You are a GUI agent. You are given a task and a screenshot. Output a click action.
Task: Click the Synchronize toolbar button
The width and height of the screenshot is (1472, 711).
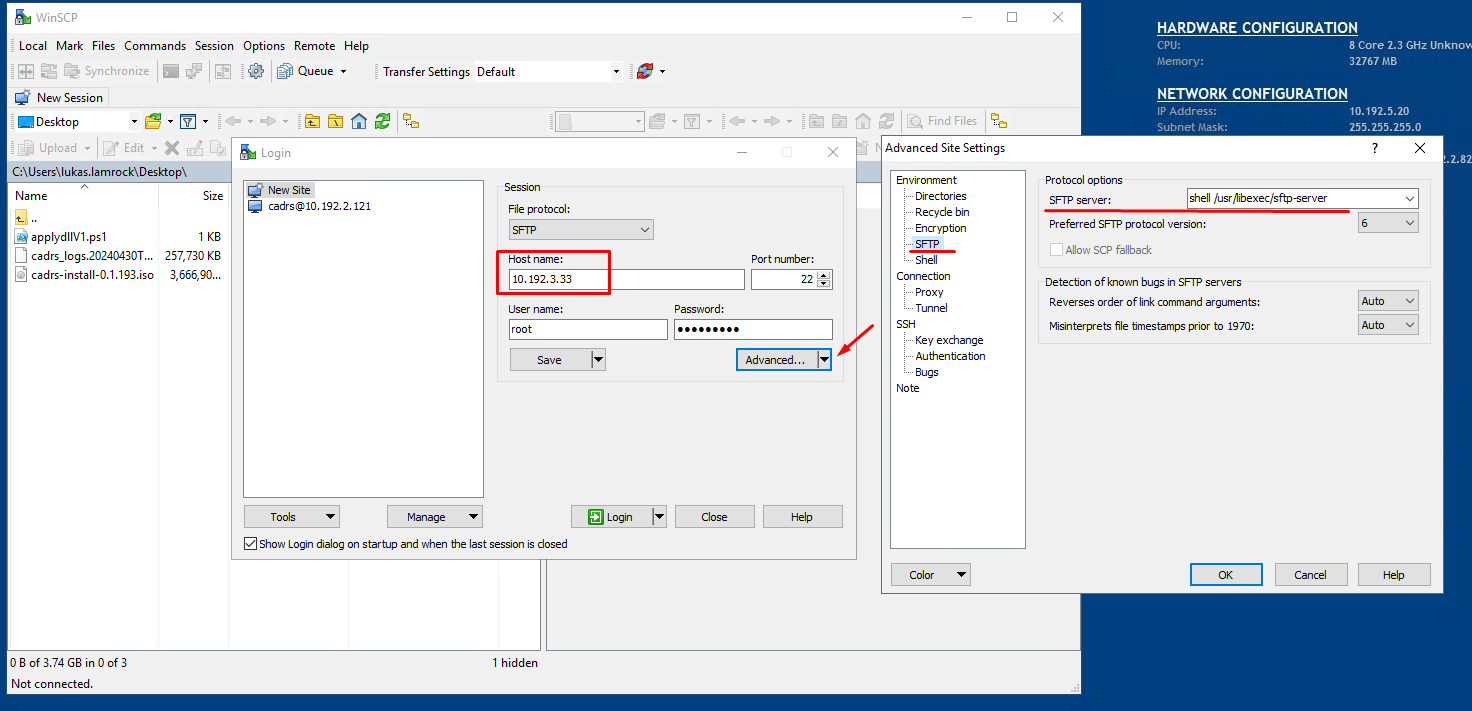[107, 71]
